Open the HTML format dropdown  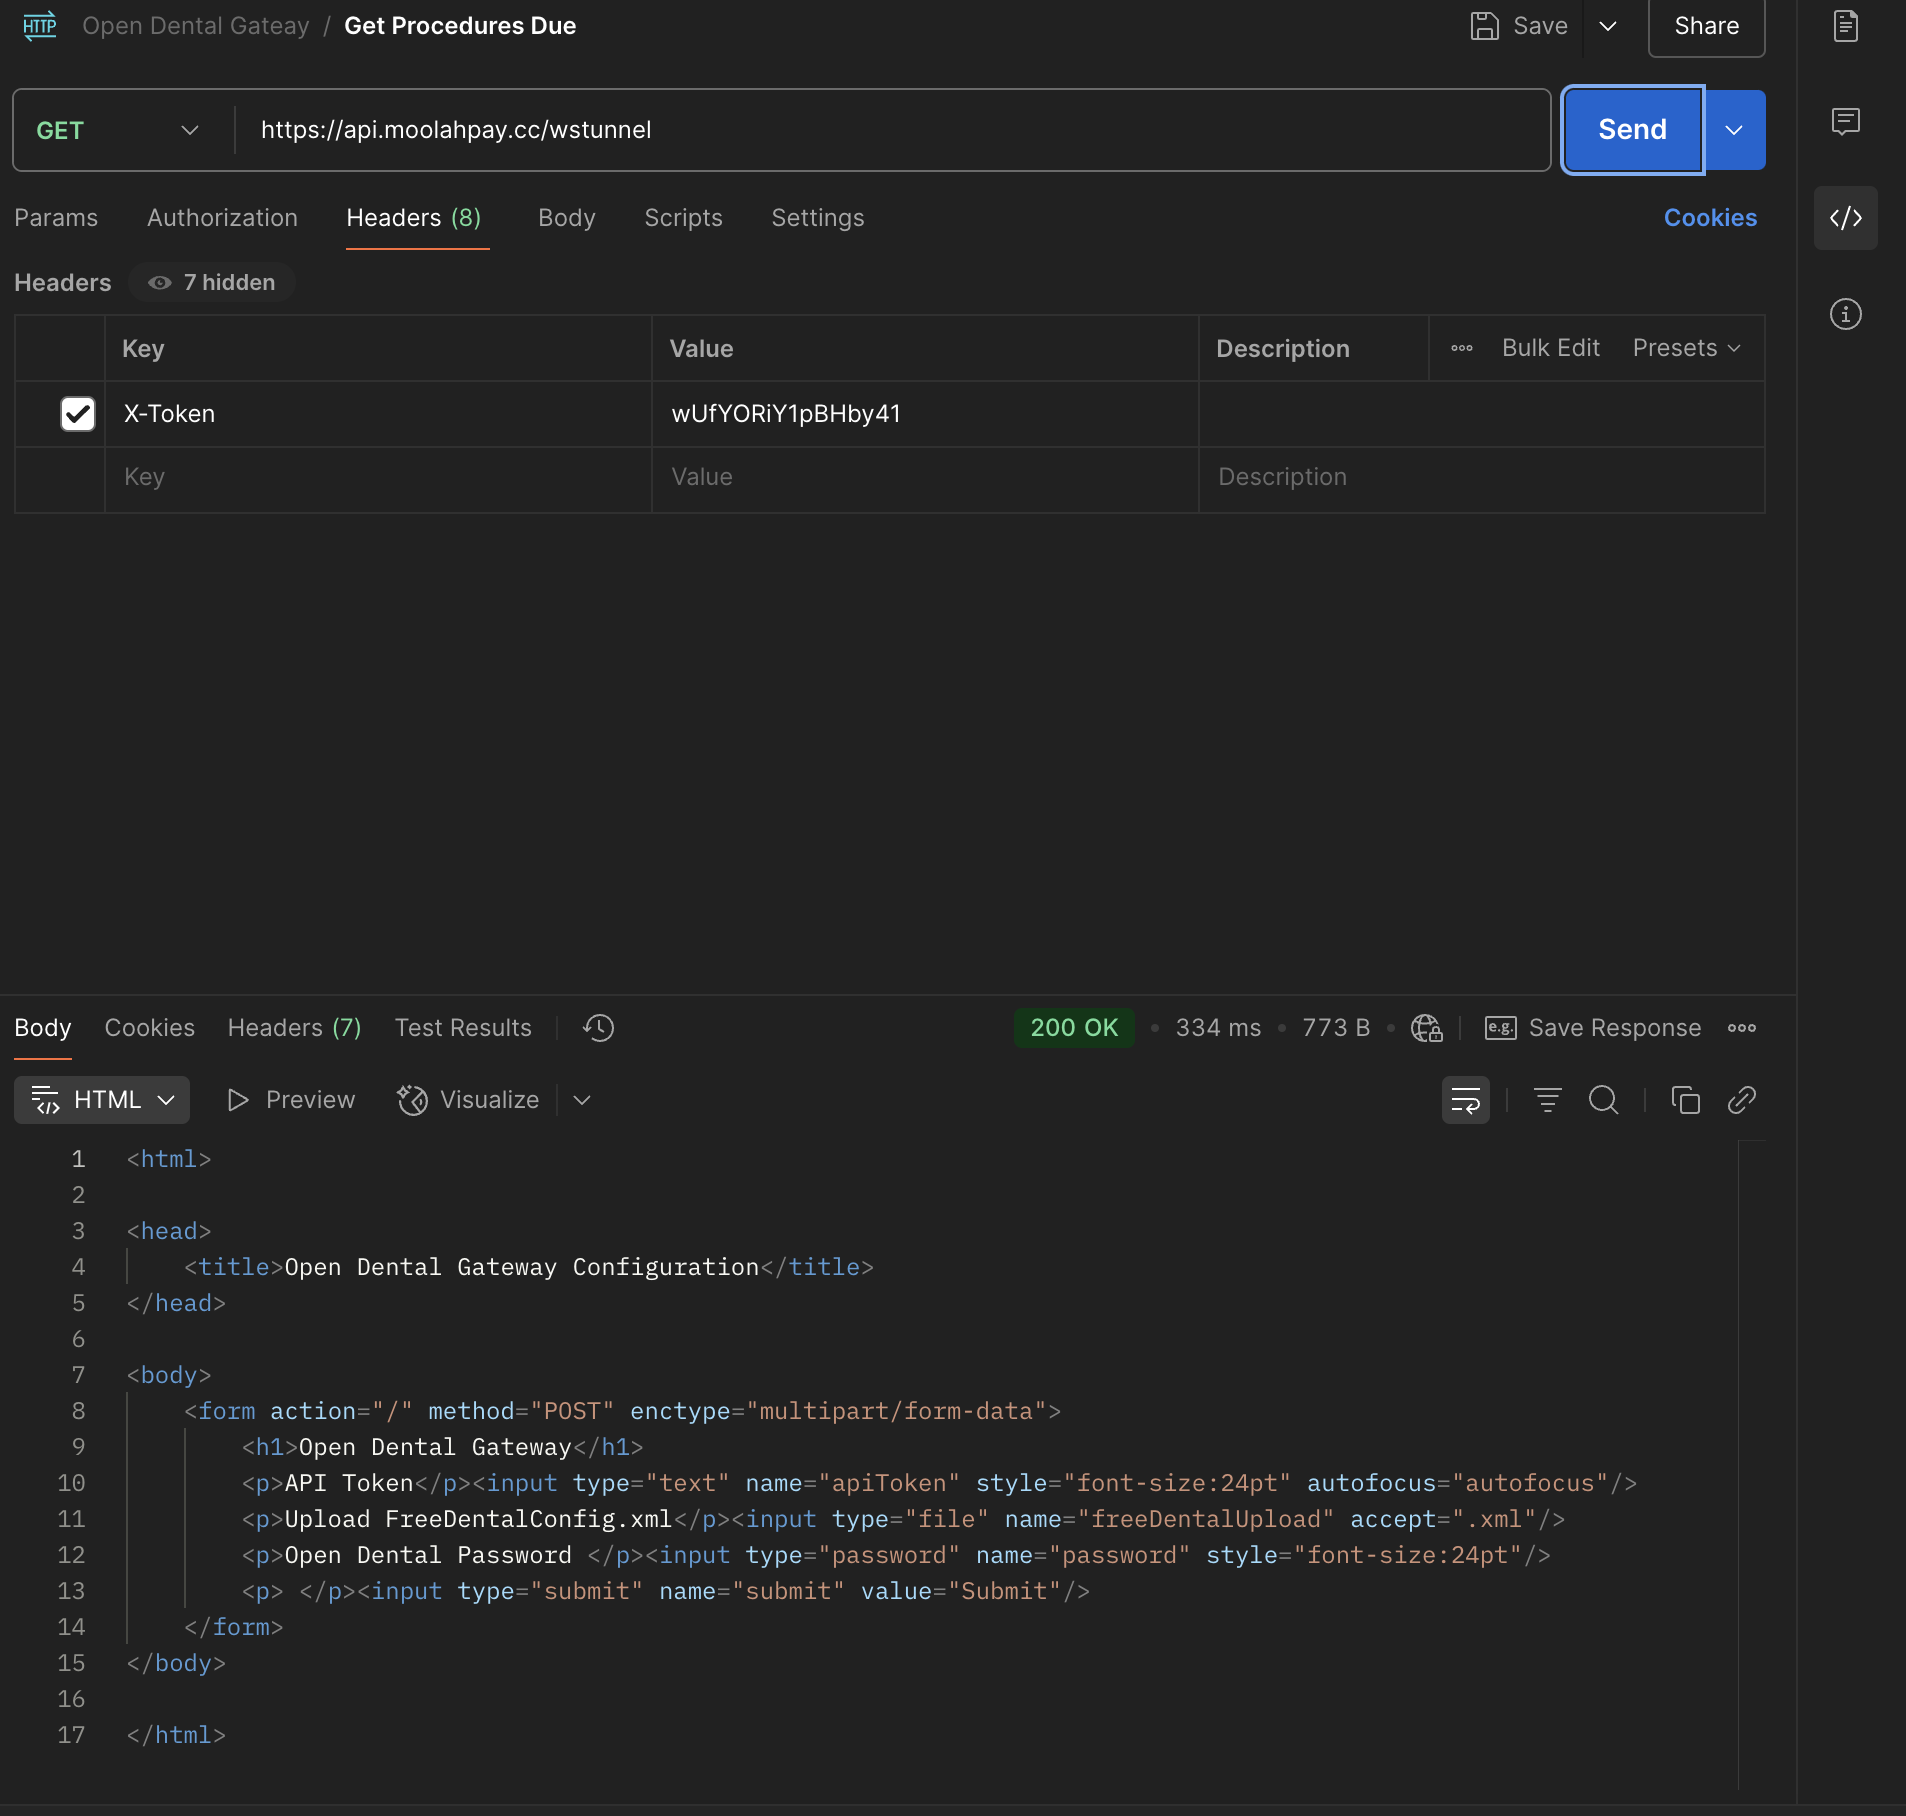[102, 1100]
